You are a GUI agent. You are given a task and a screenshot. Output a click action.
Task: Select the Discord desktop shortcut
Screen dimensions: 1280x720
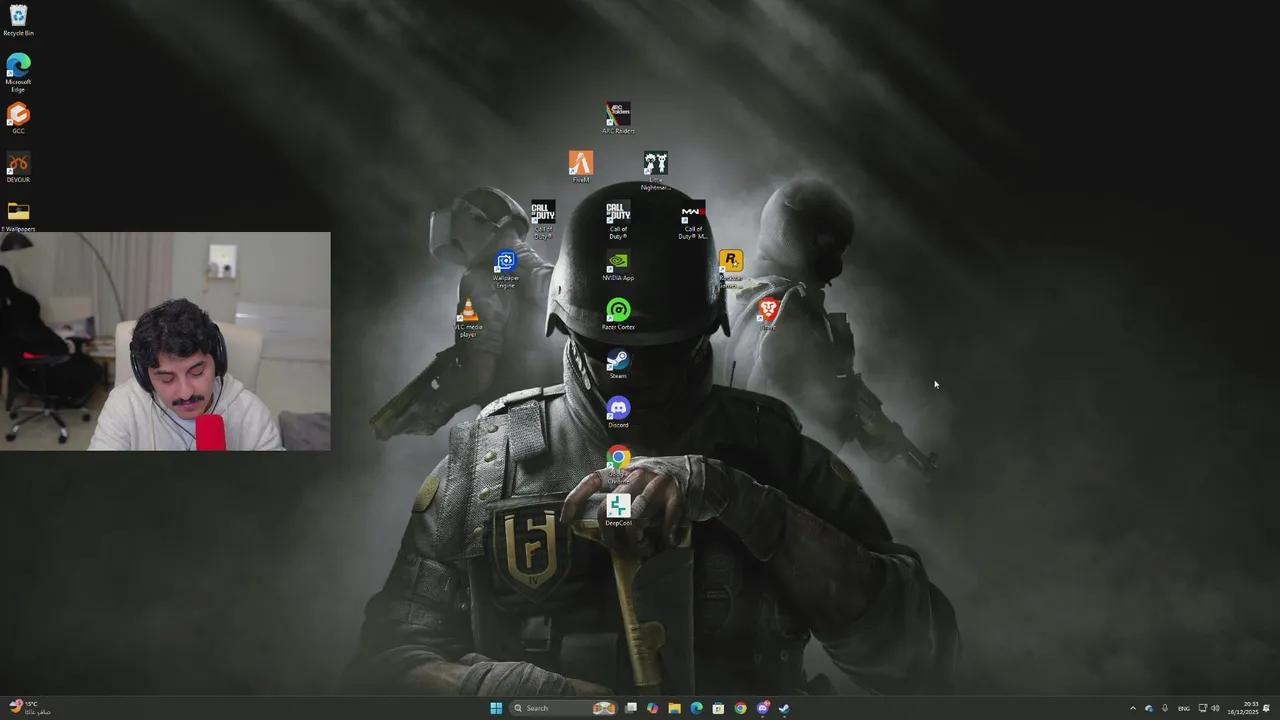coord(618,412)
